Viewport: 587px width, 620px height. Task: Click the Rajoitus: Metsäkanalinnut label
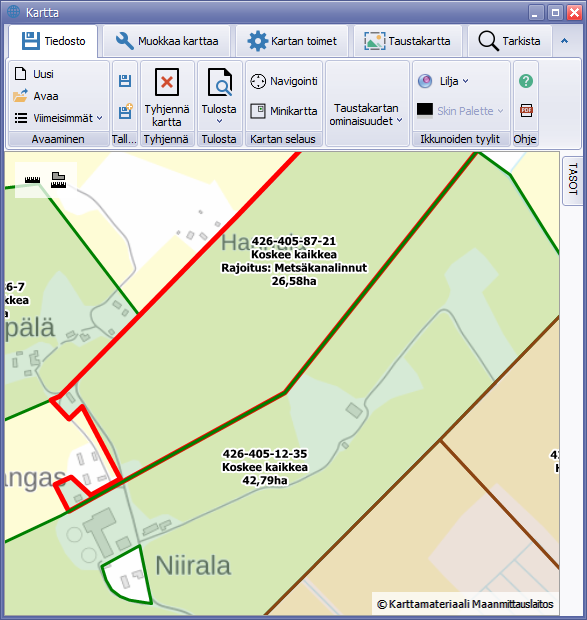click(x=294, y=268)
